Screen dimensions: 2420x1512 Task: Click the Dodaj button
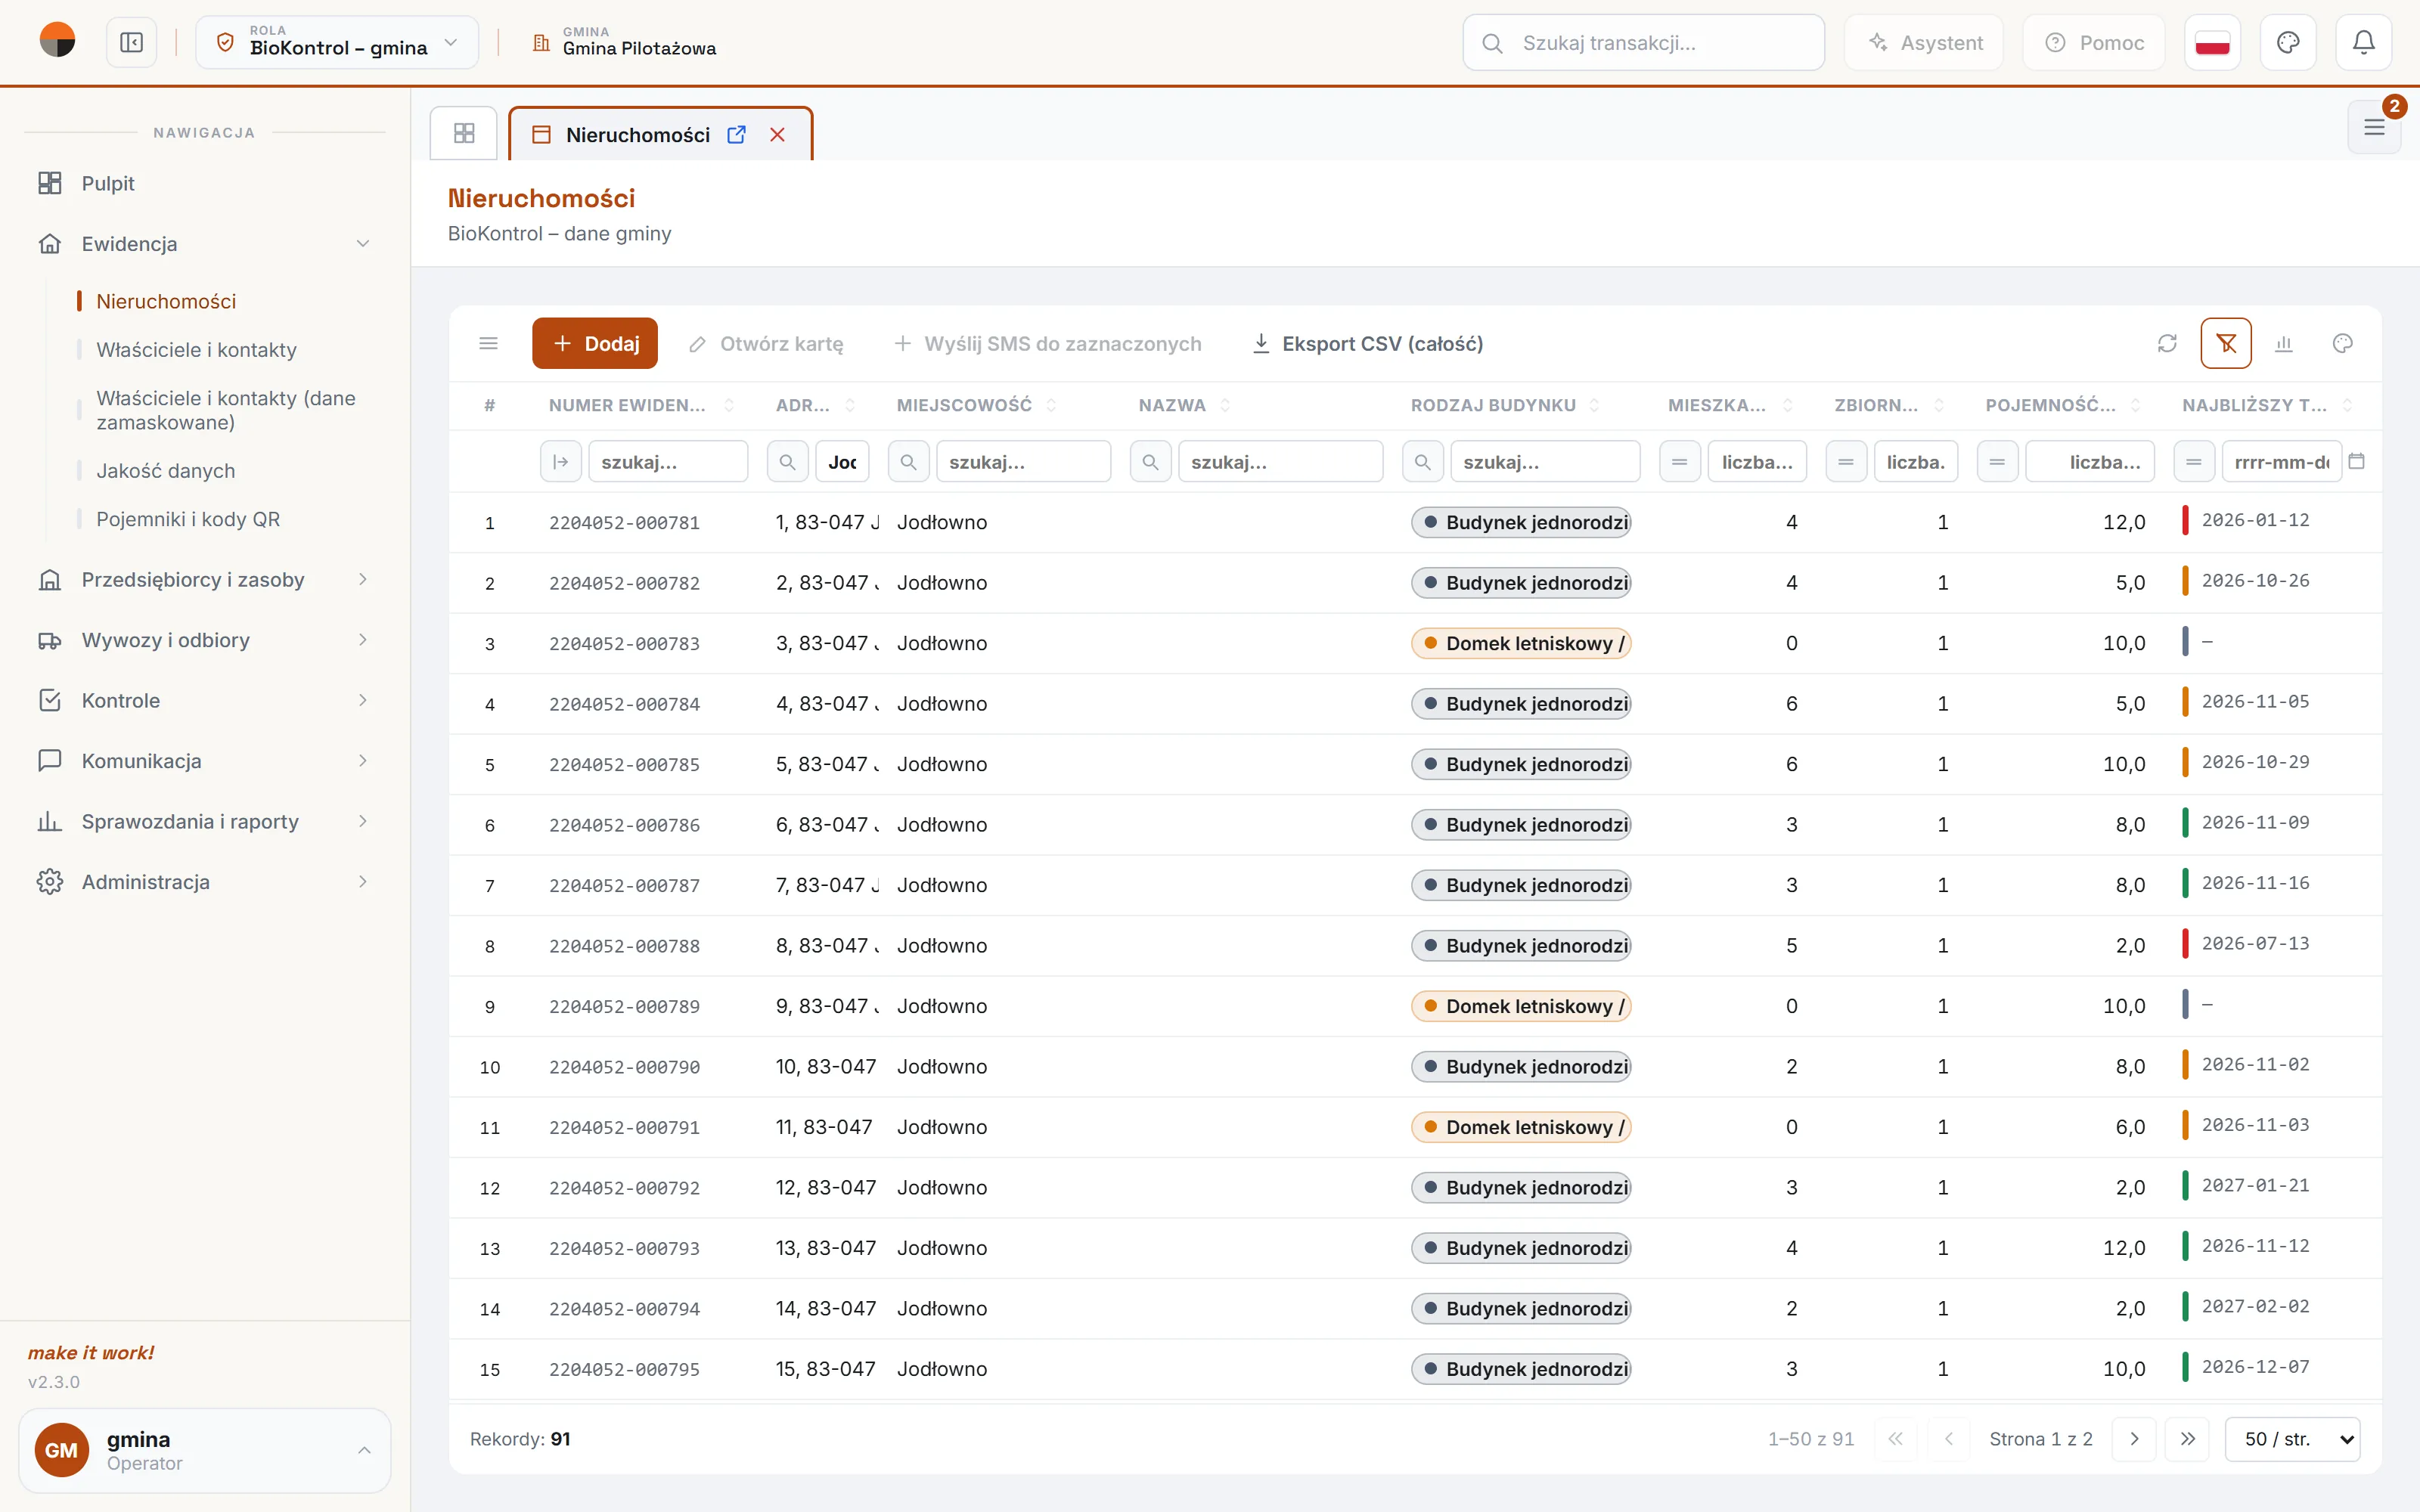(x=595, y=344)
